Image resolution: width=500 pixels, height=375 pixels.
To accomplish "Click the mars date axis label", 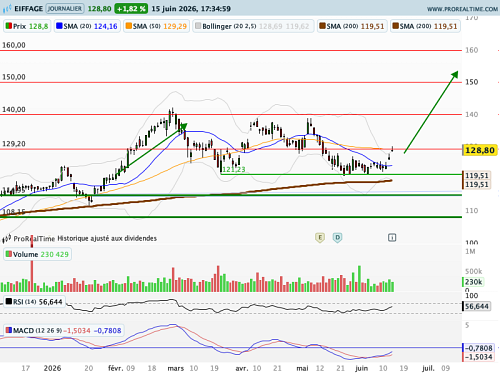I will 176,368.
